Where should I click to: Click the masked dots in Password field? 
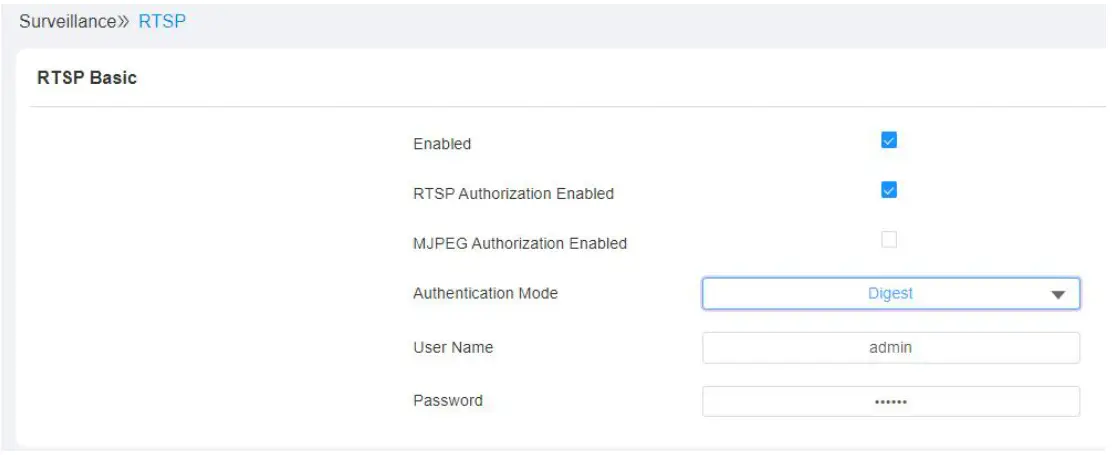(890, 402)
